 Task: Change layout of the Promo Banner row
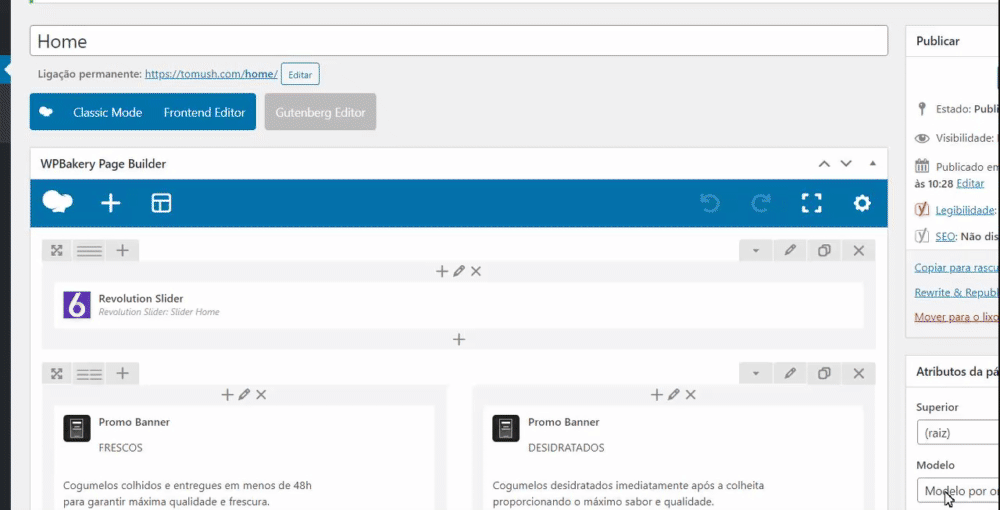coord(89,374)
